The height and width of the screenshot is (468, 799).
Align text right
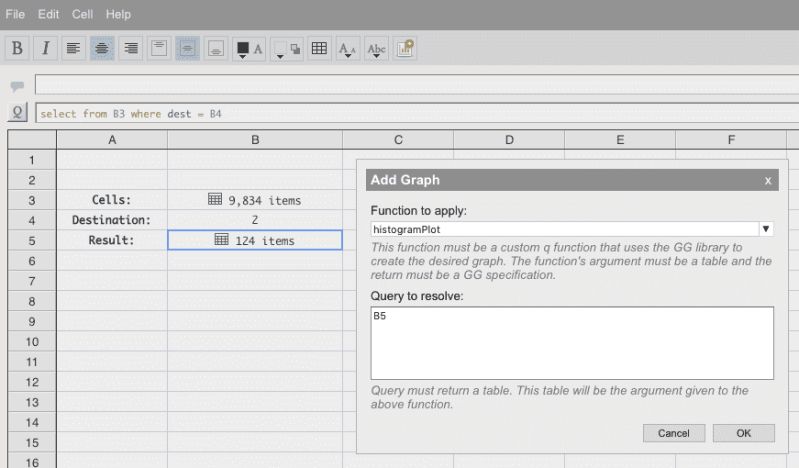(130, 48)
